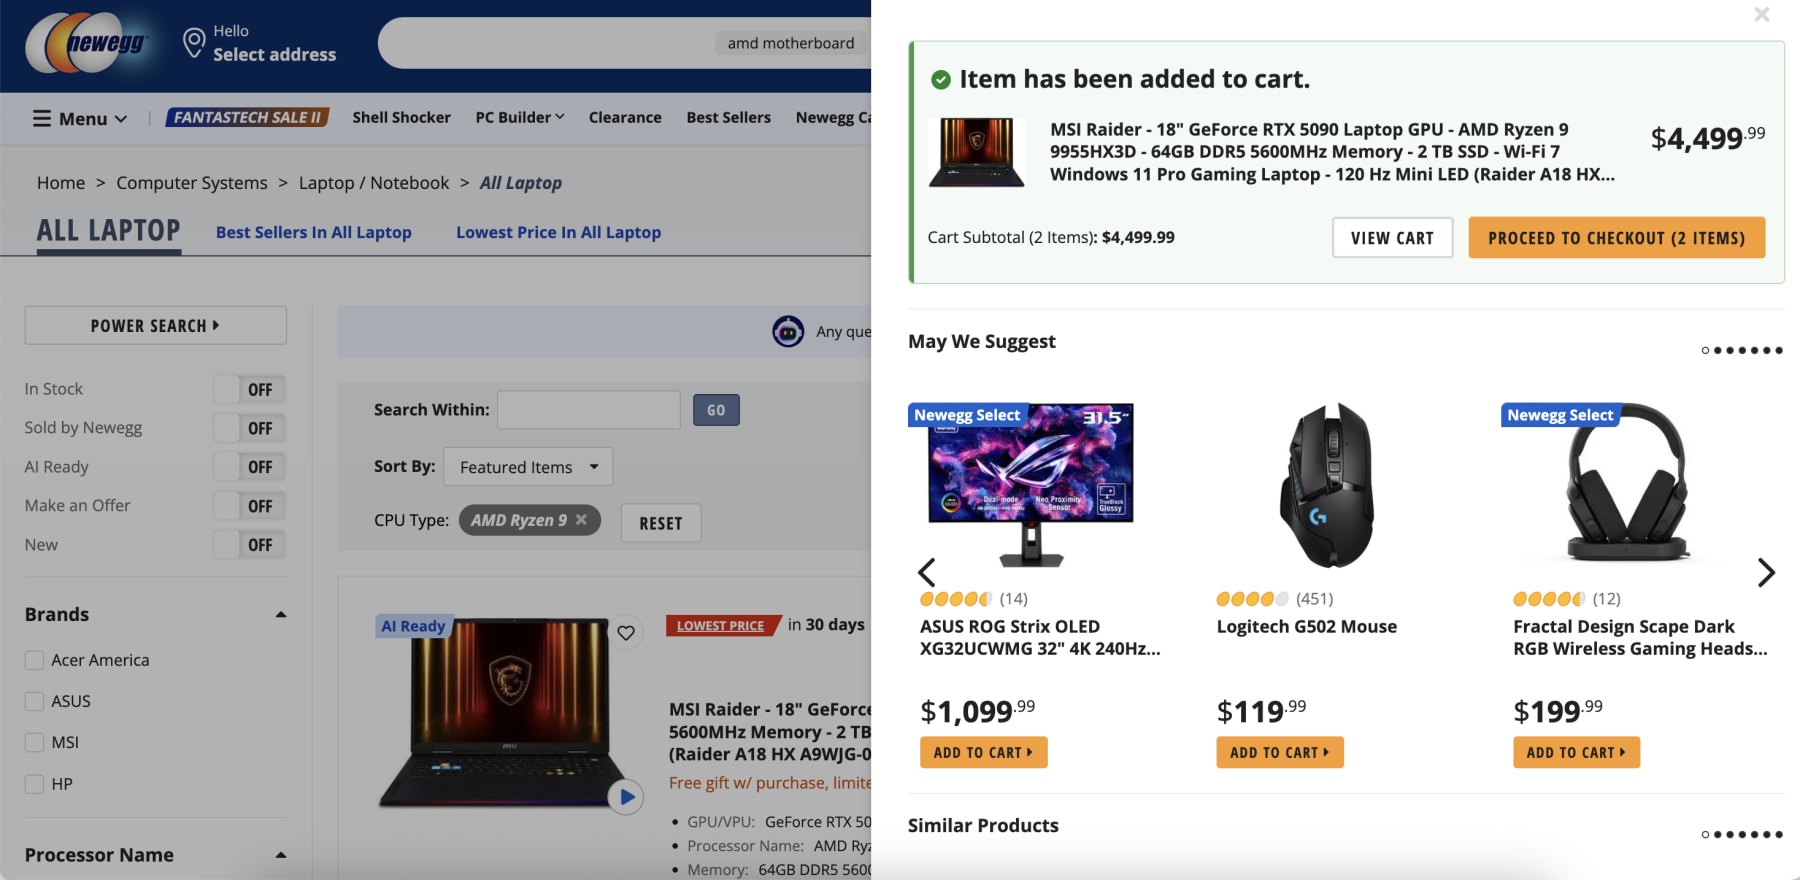Screen dimensions: 1800x880
Task: Click the Newegg home logo
Action: click(x=88, y=45)
